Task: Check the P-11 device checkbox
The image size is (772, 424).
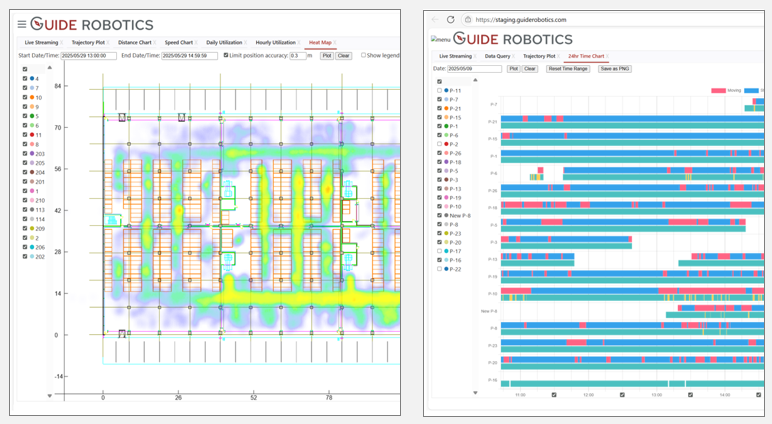Action: (x=439, y=91)
